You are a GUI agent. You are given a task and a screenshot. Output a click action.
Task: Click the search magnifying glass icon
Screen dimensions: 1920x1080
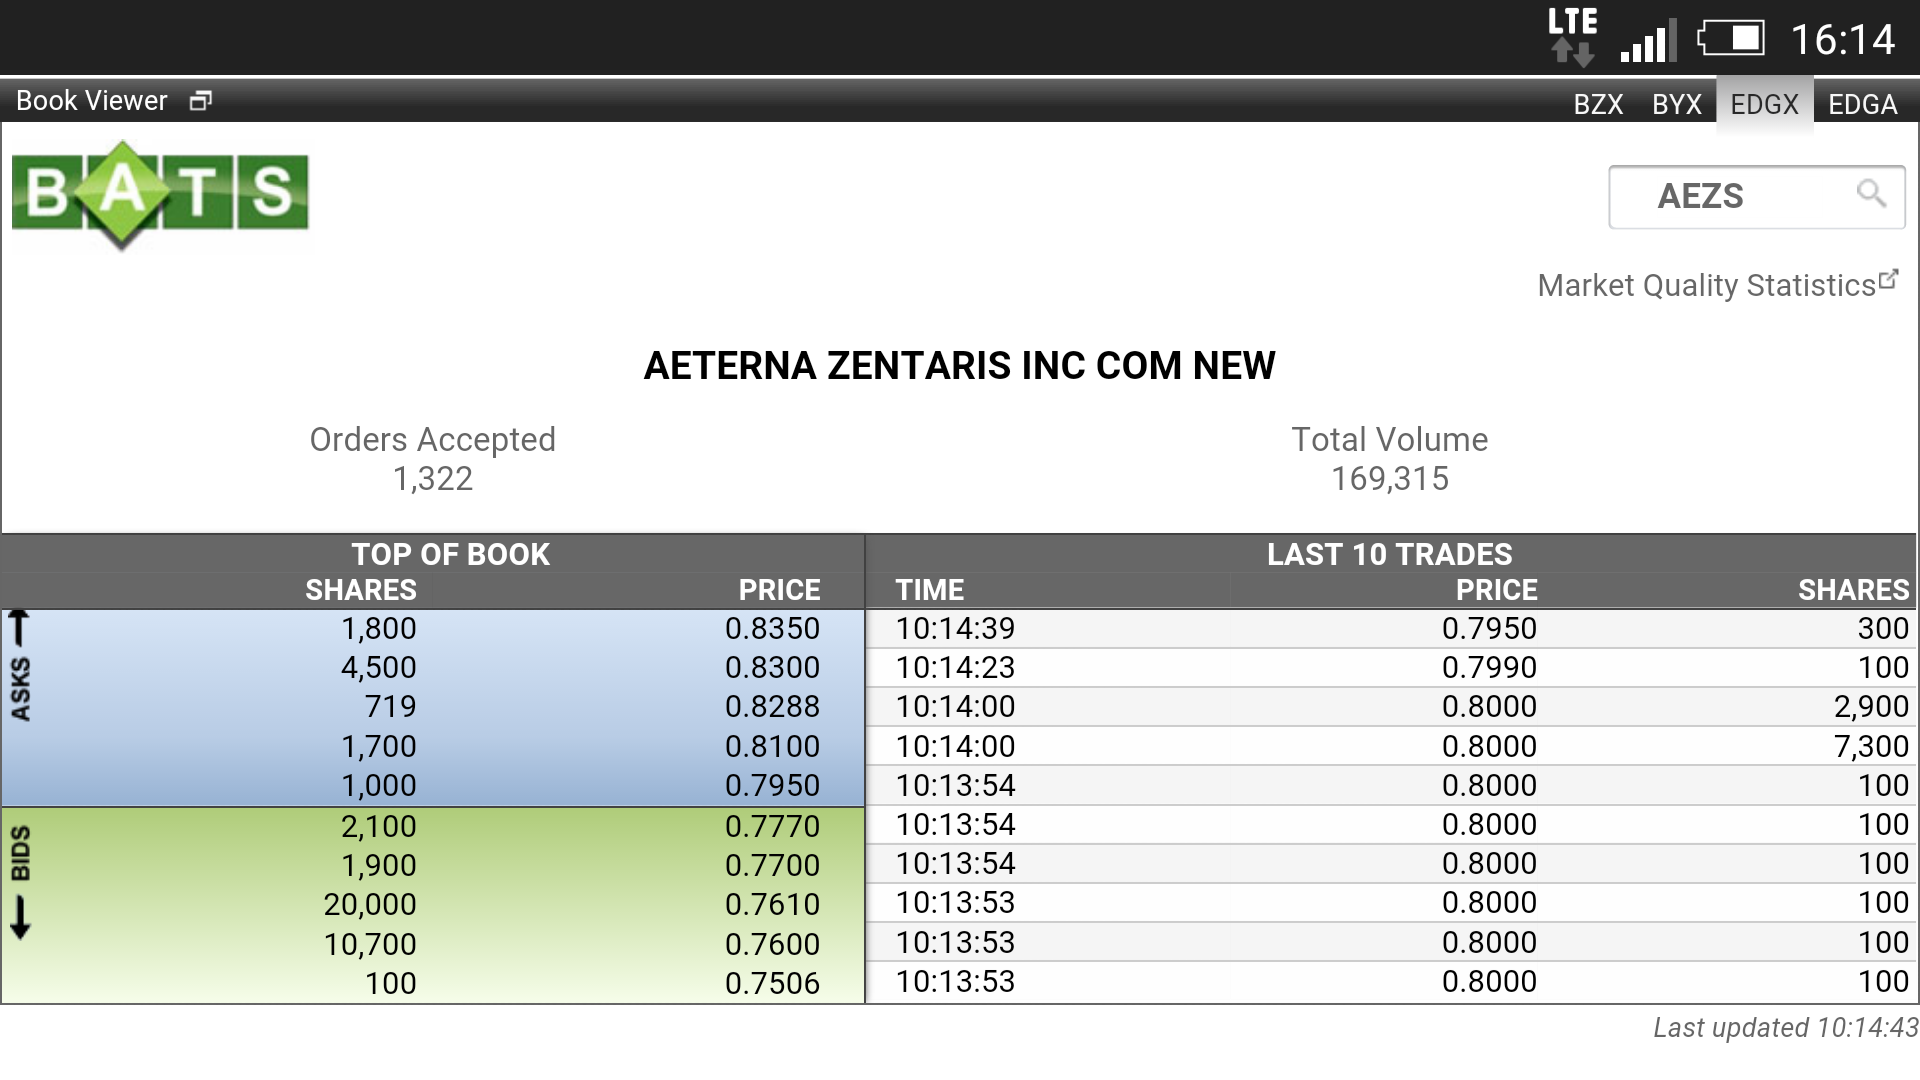point(1872,196)
